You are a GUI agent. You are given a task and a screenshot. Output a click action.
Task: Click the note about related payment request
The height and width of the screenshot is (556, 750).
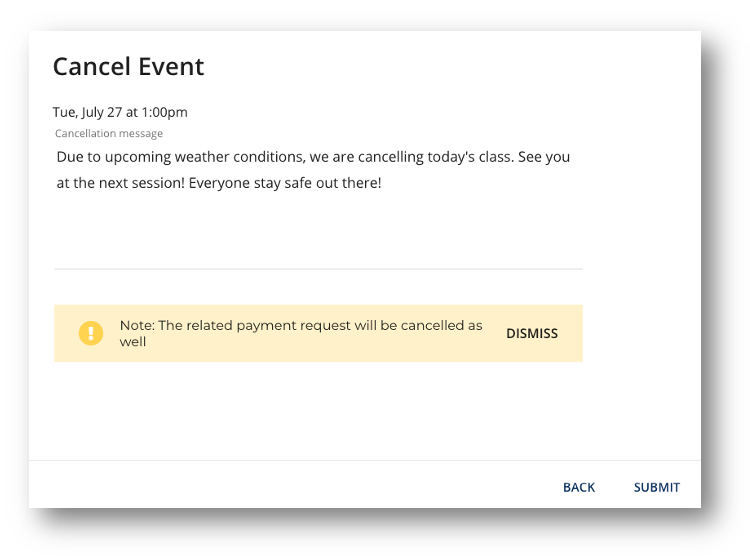(x=301, y=333)
